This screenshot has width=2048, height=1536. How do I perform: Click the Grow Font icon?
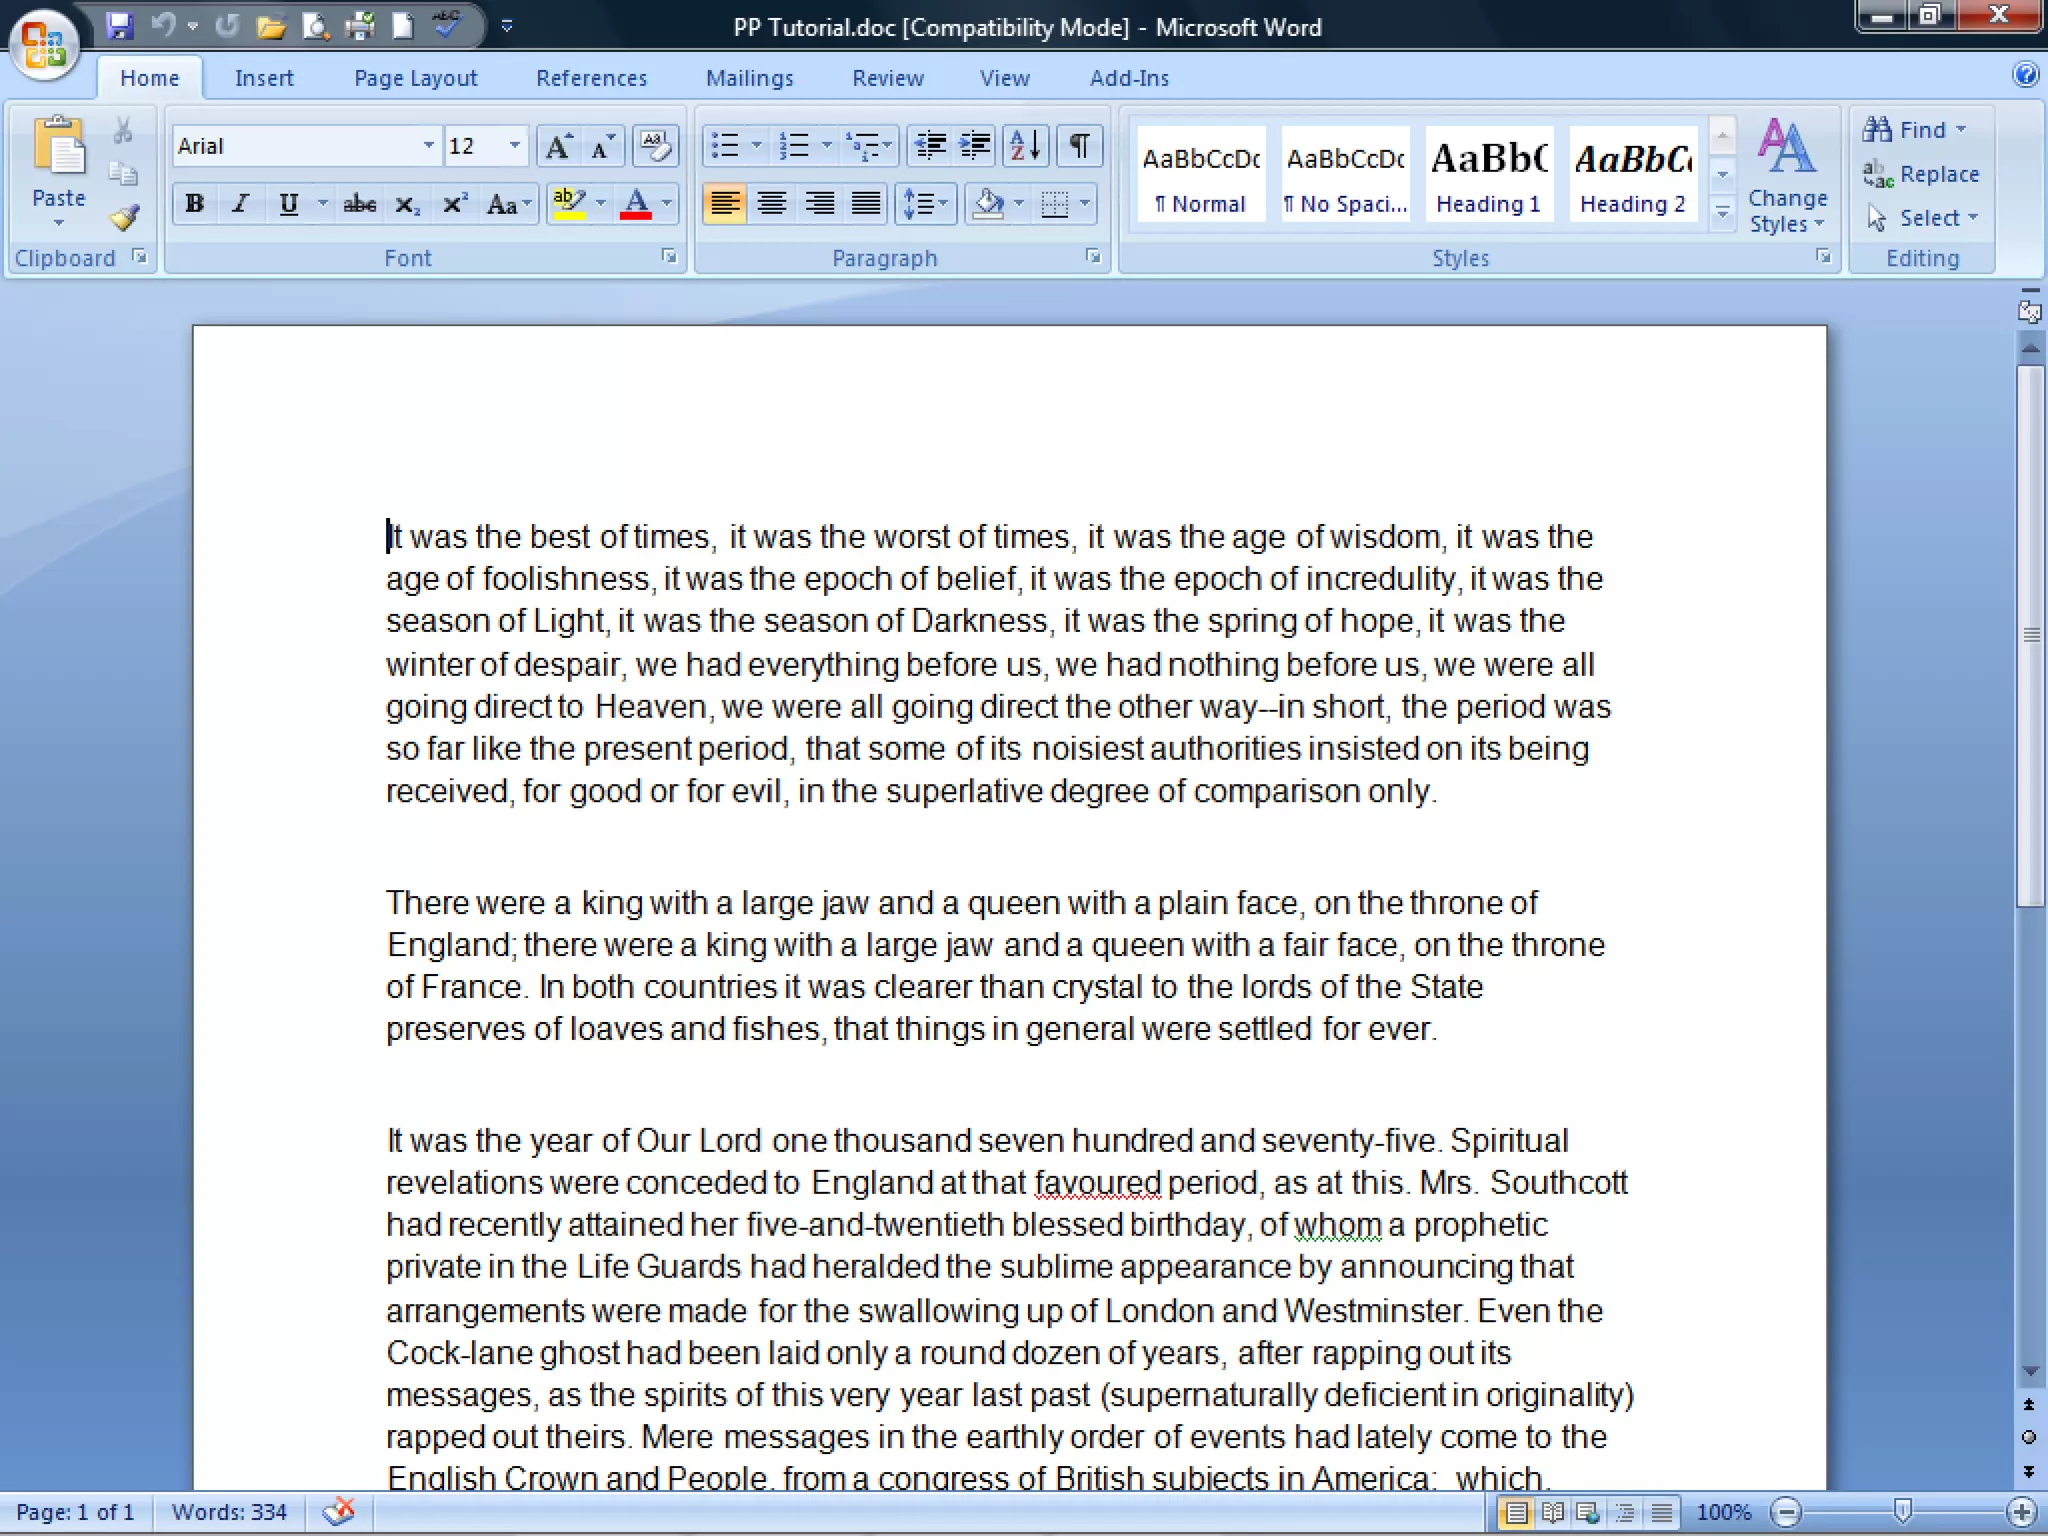click(558, 146)
